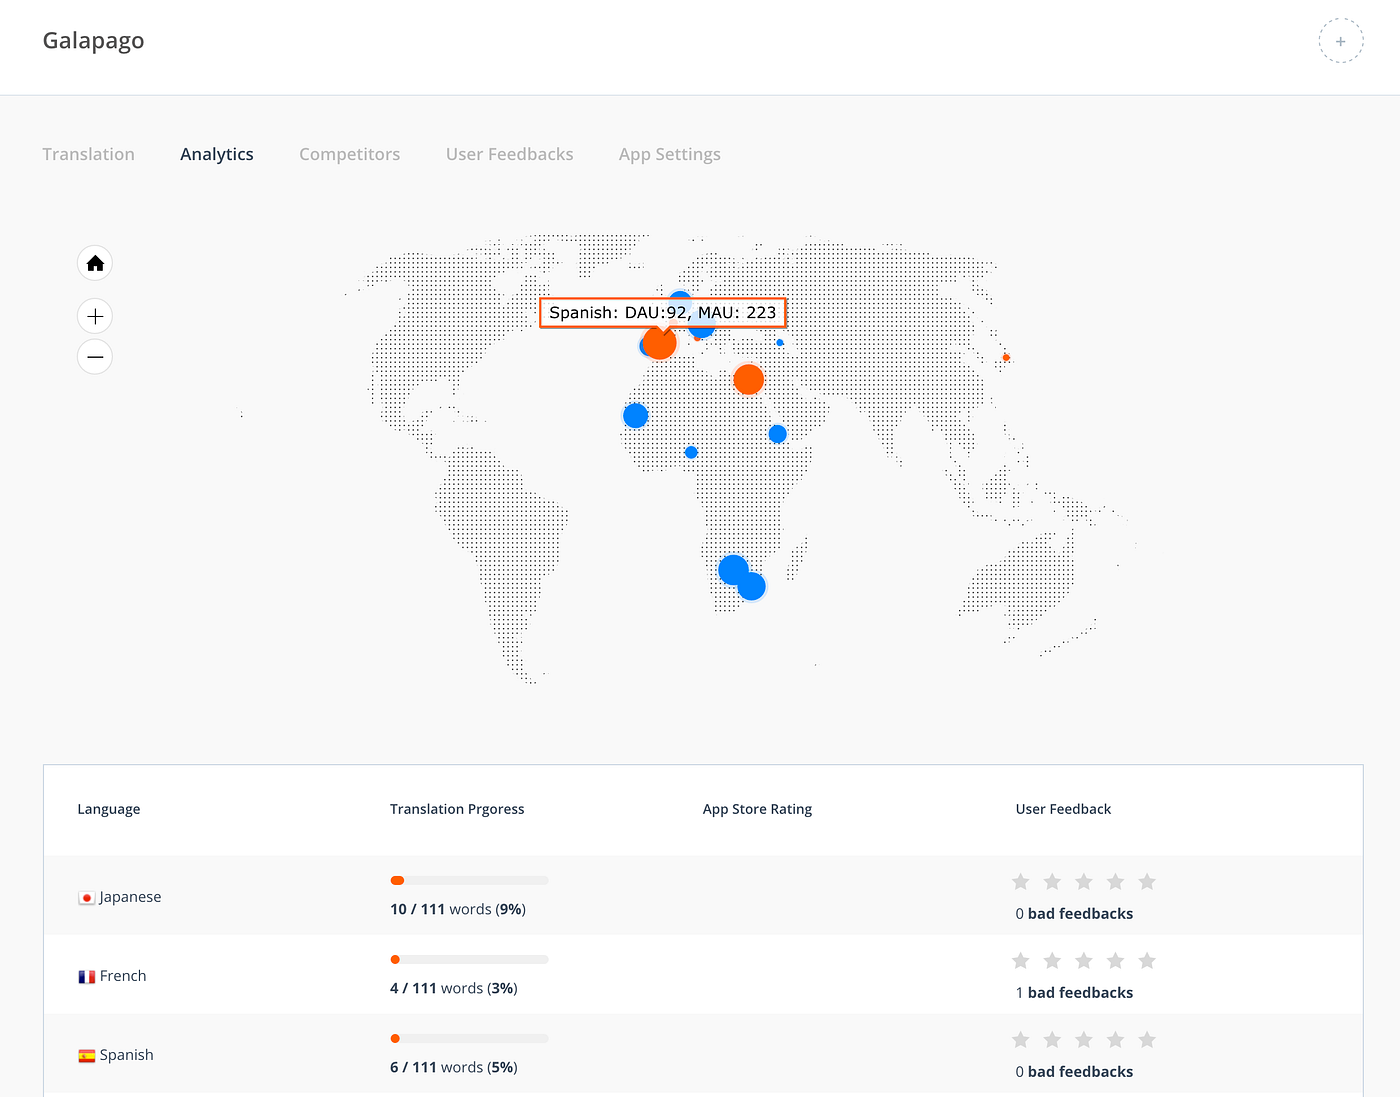Click the first star in the Japanese row
Viewport: 1400px width, 1097px height.
pos(1020,881)
